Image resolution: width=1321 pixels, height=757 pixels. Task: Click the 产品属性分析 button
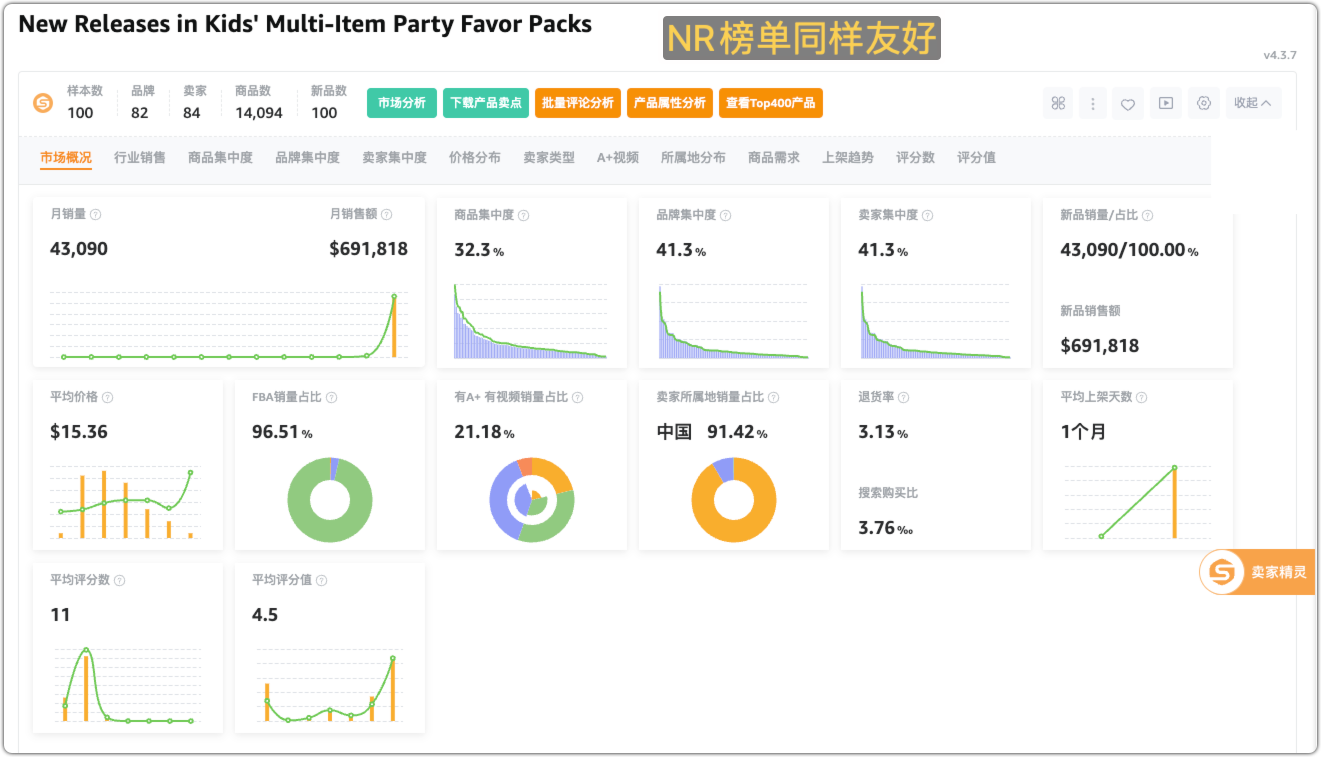coord(670,103)
